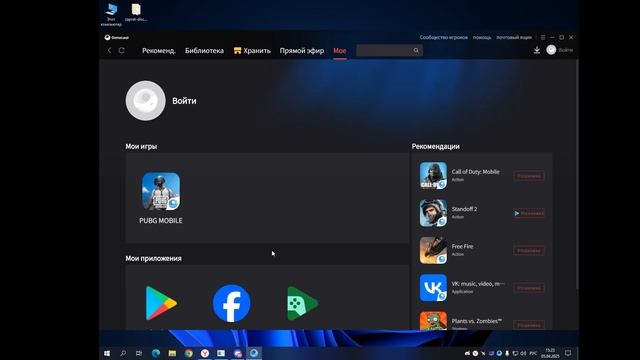Viewport: 640px width, 360px height.
Task: Click the small avatar in toolbar
Action: (551, 50)
